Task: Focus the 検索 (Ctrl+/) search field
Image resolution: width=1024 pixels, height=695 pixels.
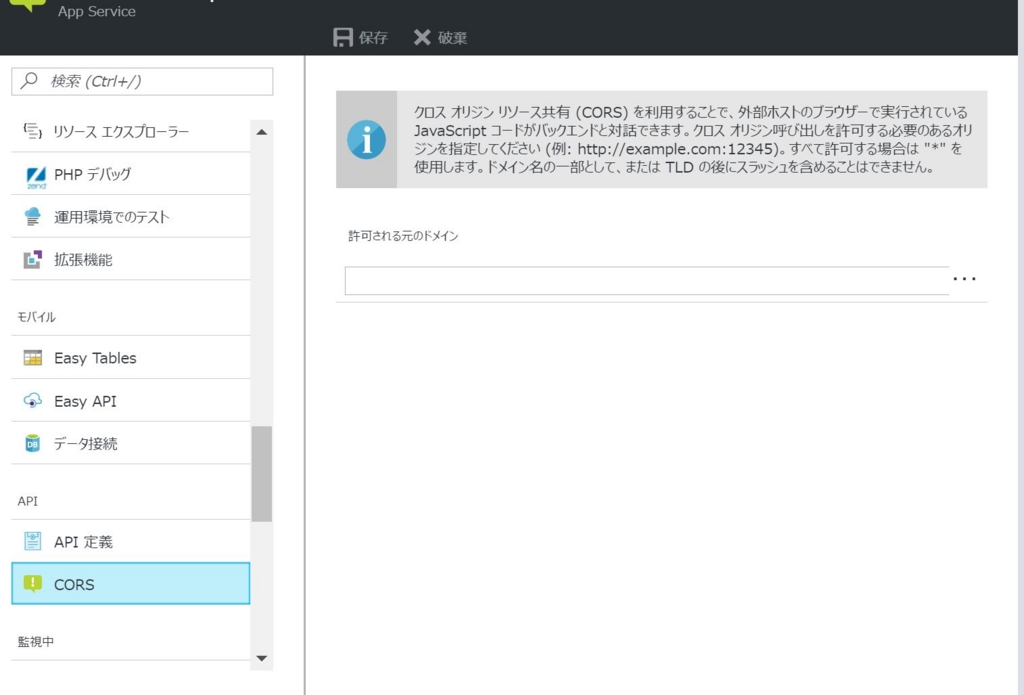Action: pyautogui.click(x=142, y=82)
